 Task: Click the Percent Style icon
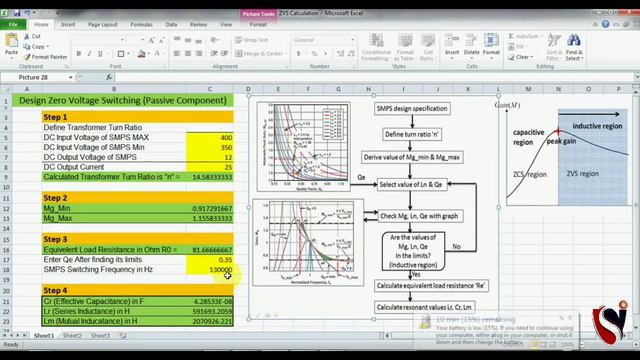(x=314, y=53)
